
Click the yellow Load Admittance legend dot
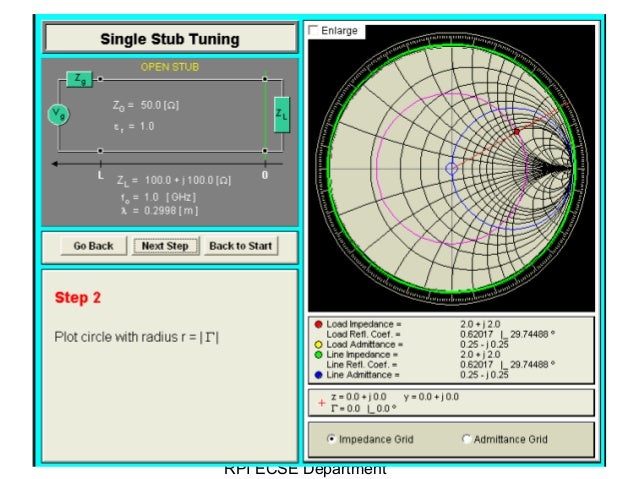point(318,344)
